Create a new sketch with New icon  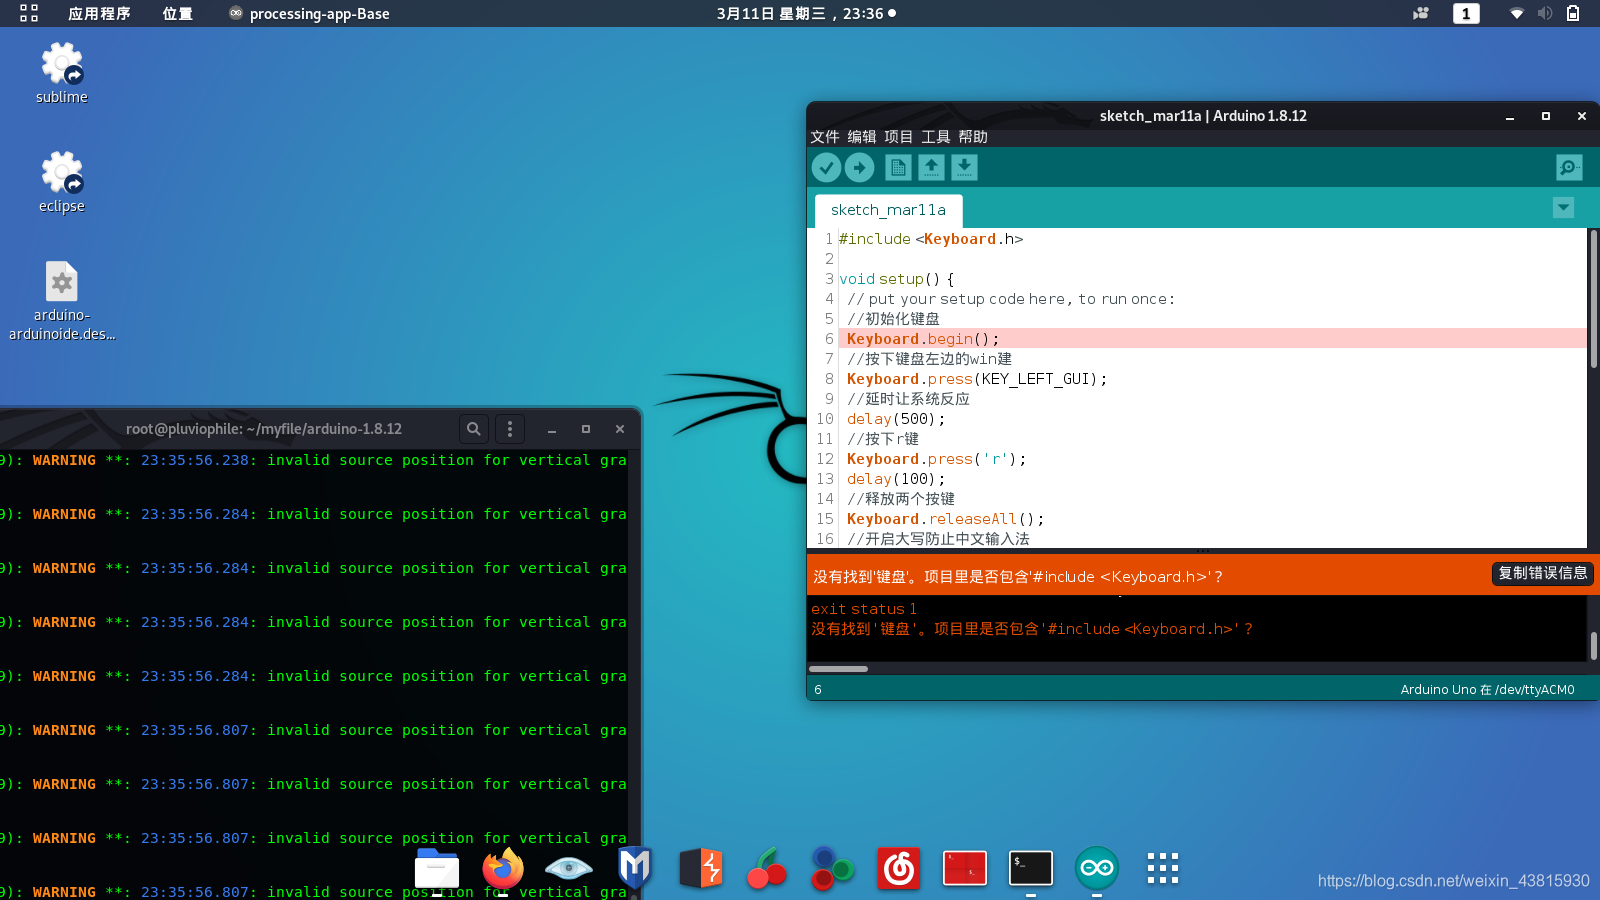898,168
